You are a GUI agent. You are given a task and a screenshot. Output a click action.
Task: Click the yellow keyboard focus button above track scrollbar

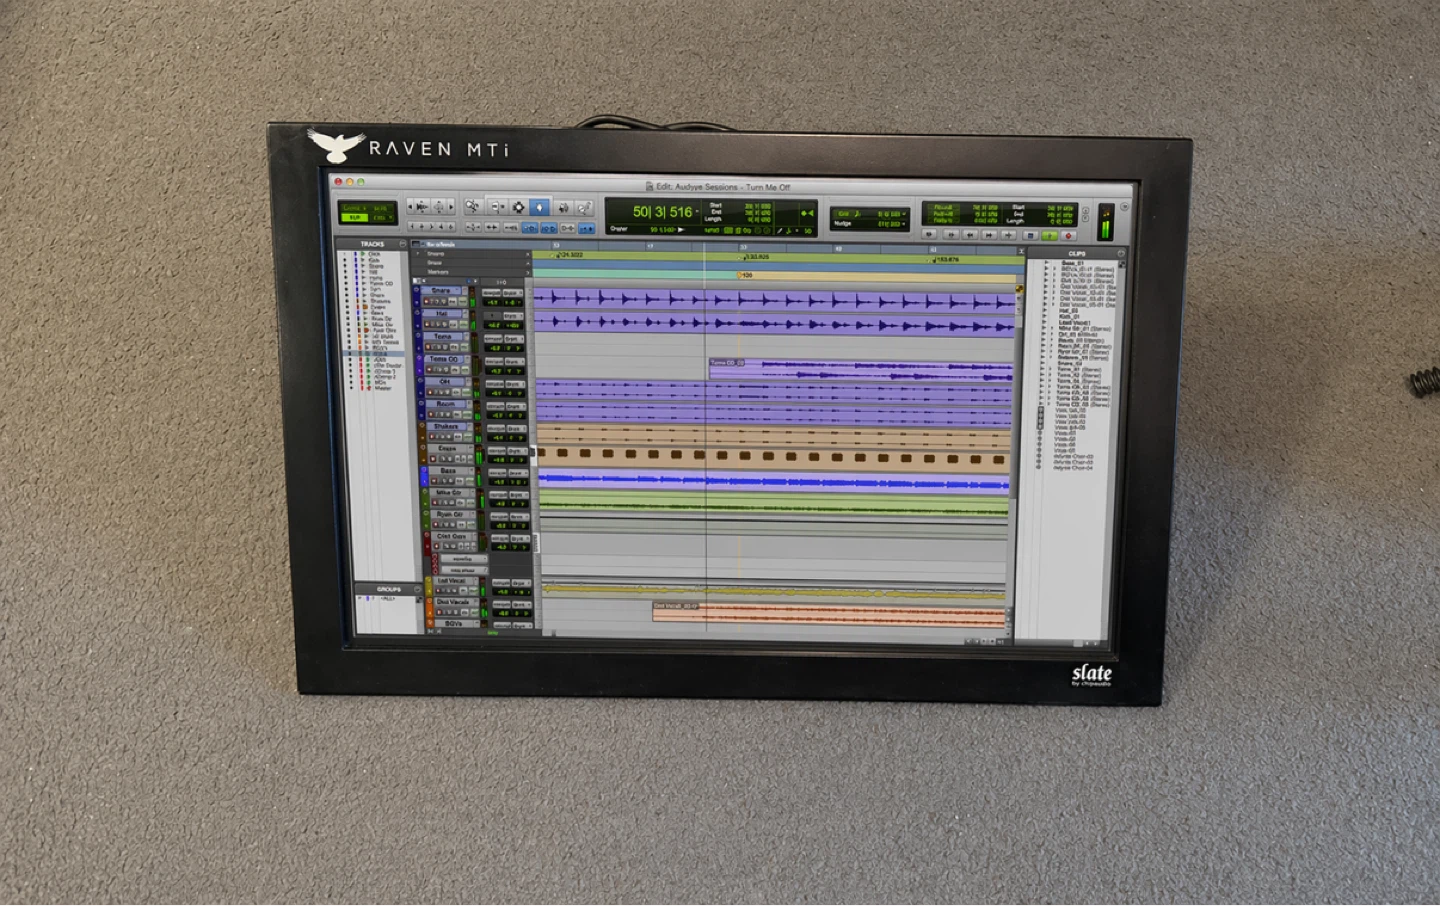(1019, 289)
